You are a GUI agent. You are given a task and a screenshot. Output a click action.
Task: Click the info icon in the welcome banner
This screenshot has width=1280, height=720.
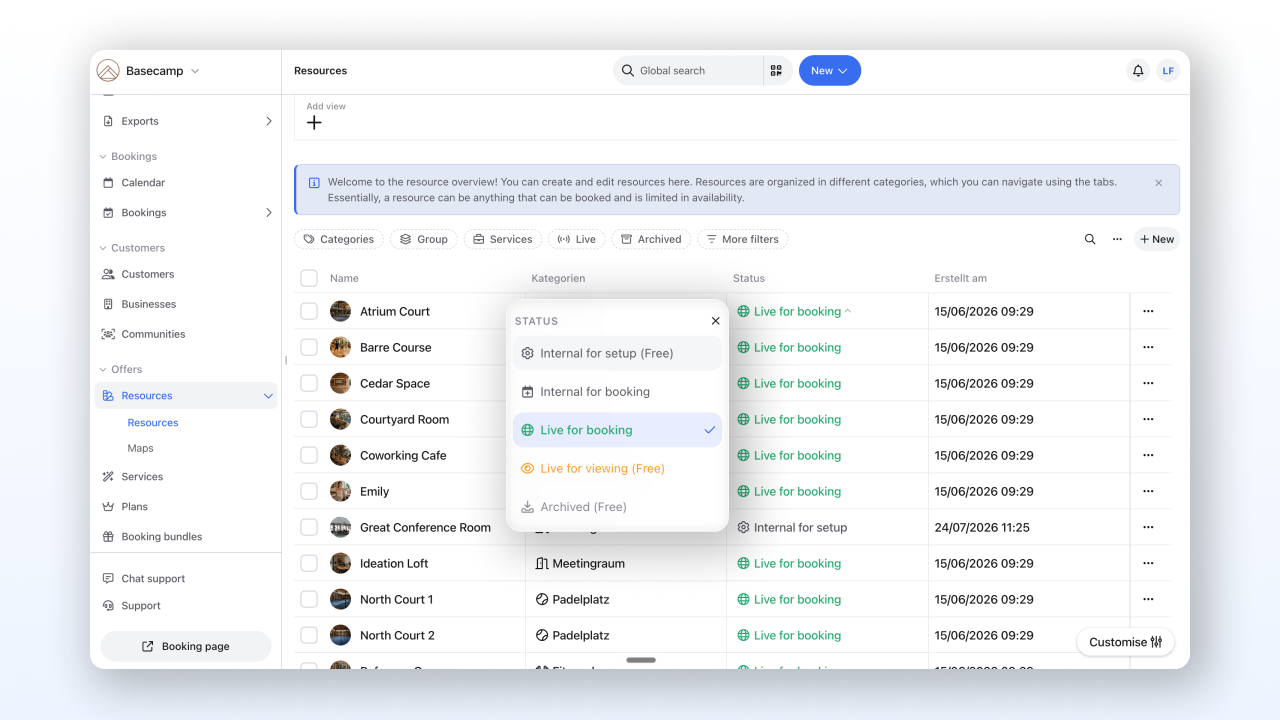click(314, 183)
